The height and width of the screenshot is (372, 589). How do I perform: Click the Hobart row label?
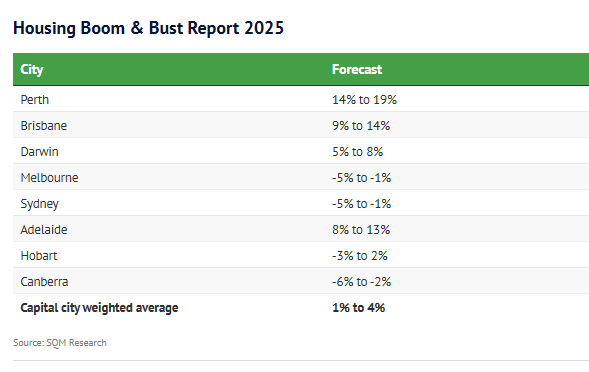(39, 256)
